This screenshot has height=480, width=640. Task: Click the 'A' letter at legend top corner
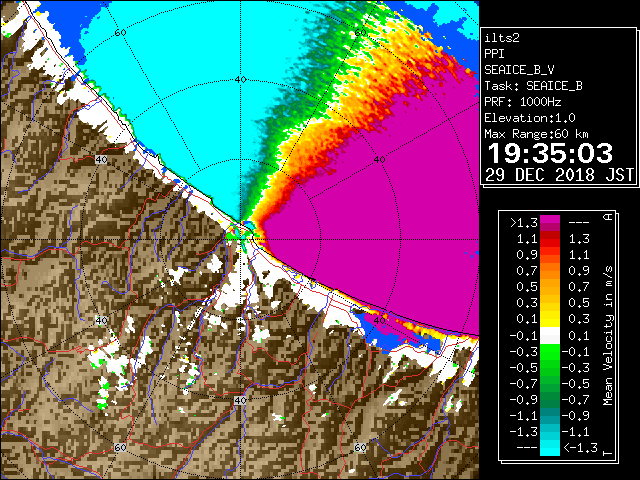[608, 217]
